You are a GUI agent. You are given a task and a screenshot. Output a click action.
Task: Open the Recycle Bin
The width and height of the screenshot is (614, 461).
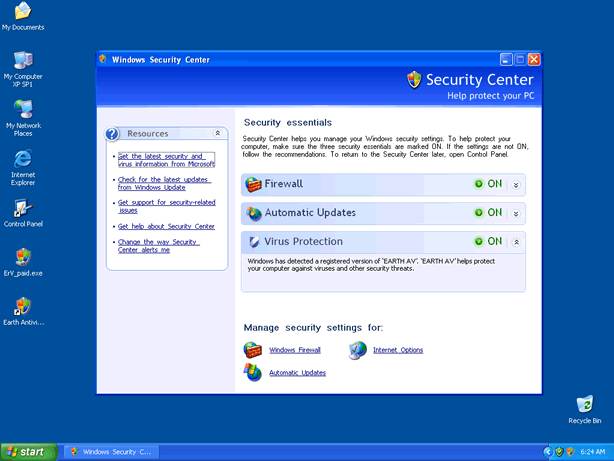584,405
